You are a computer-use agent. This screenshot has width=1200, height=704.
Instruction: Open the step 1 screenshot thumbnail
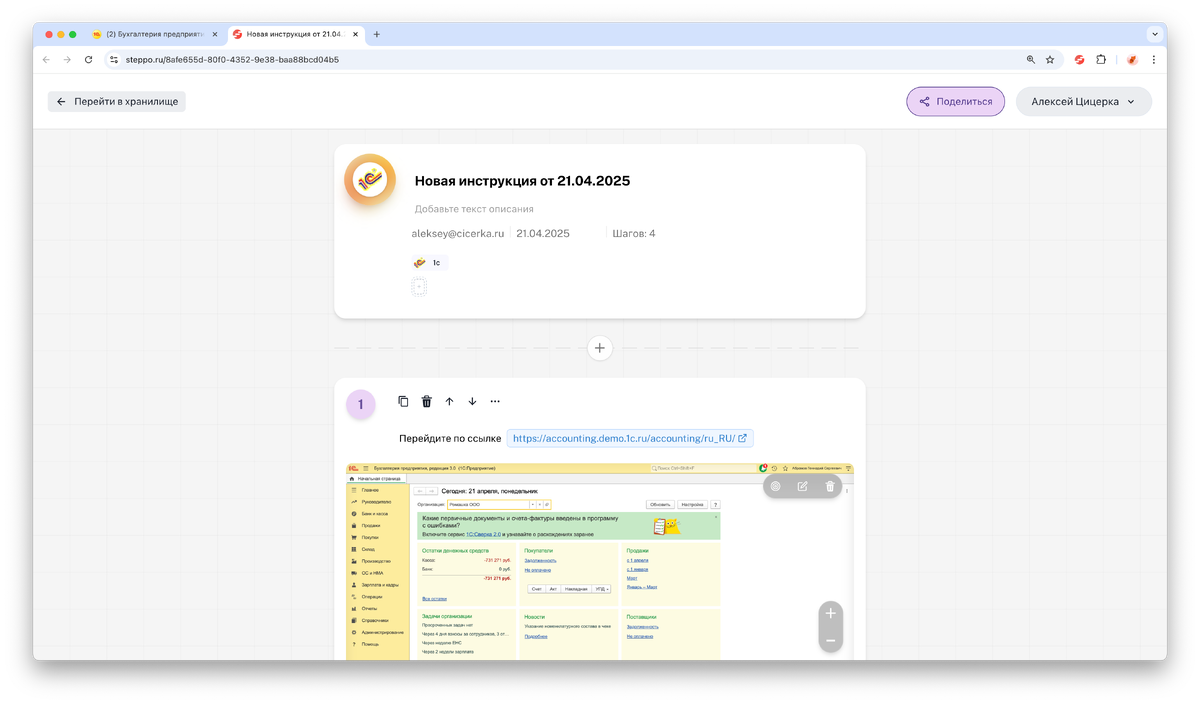(x=600, y=561)
